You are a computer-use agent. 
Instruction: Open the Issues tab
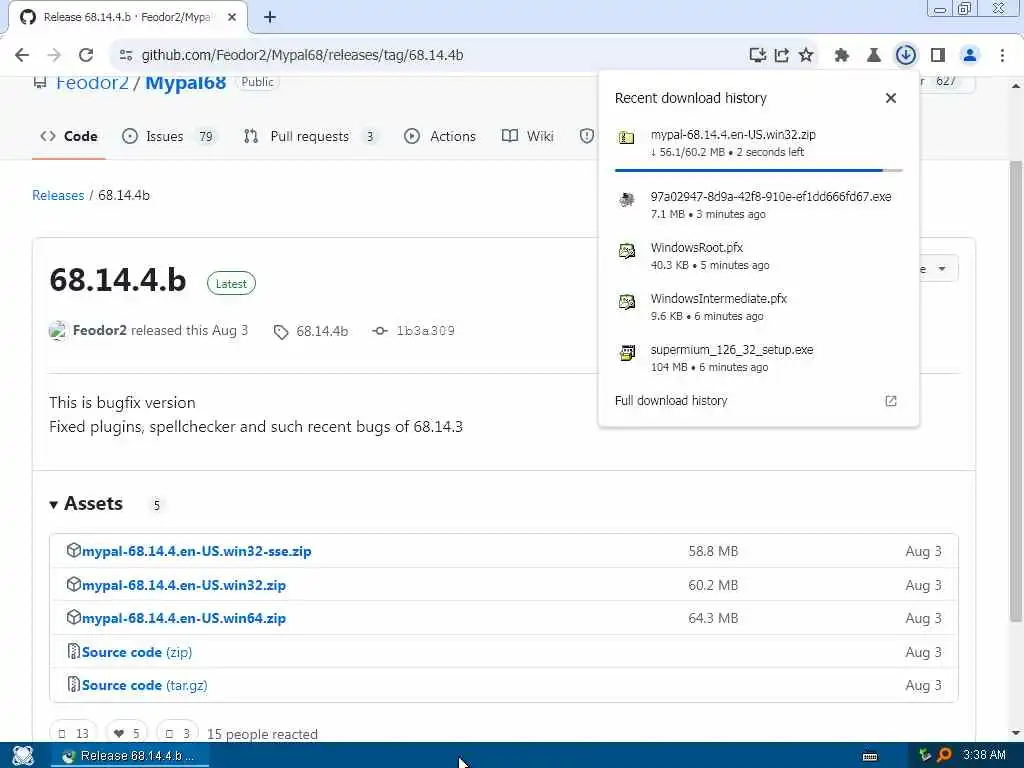coord(168,136)
